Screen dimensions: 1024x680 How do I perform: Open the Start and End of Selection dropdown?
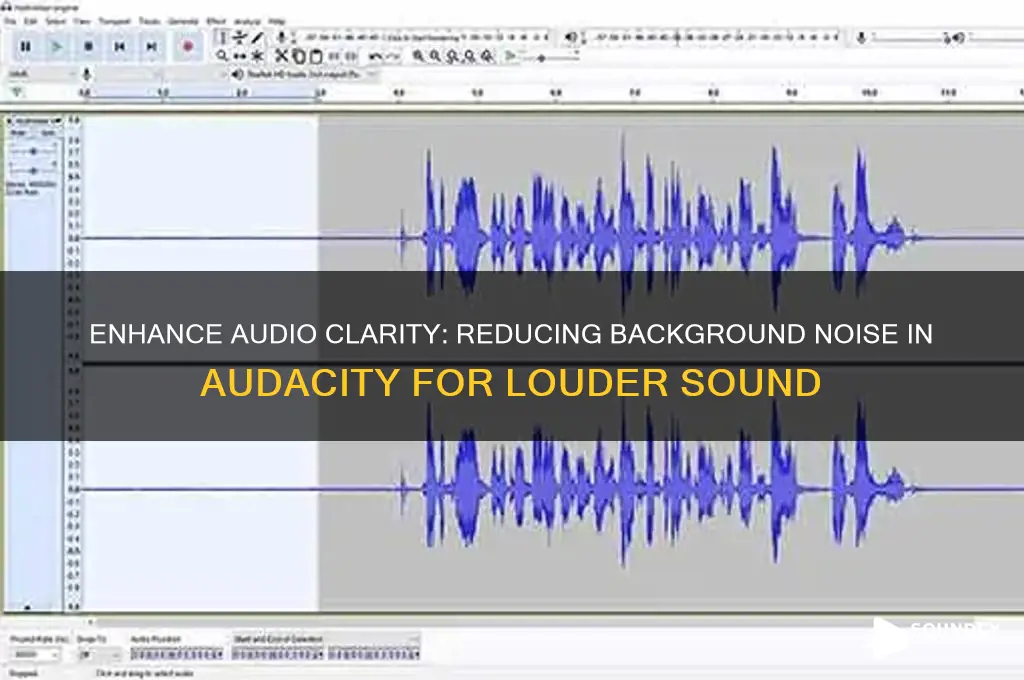point(325,639)
